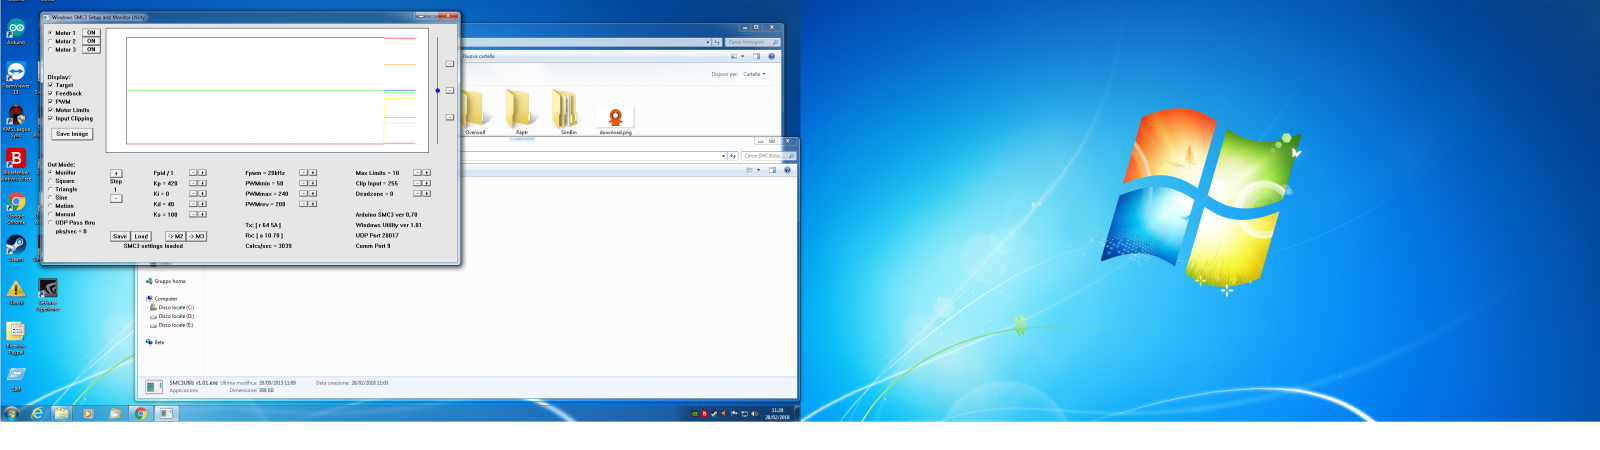The image size is (1600, 450).
Task: Switch to Google Chrome in the taskbar
Action: (141, 413)
